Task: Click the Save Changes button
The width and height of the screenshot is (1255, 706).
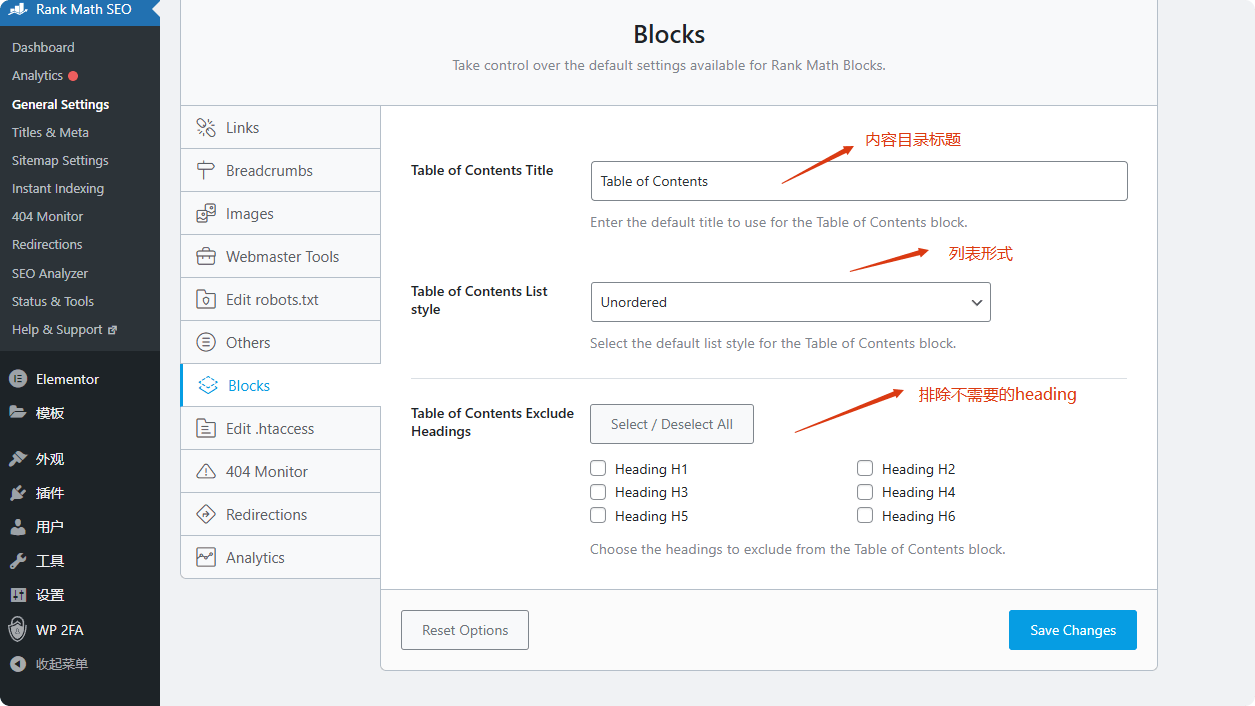Action: (1072, 630)
